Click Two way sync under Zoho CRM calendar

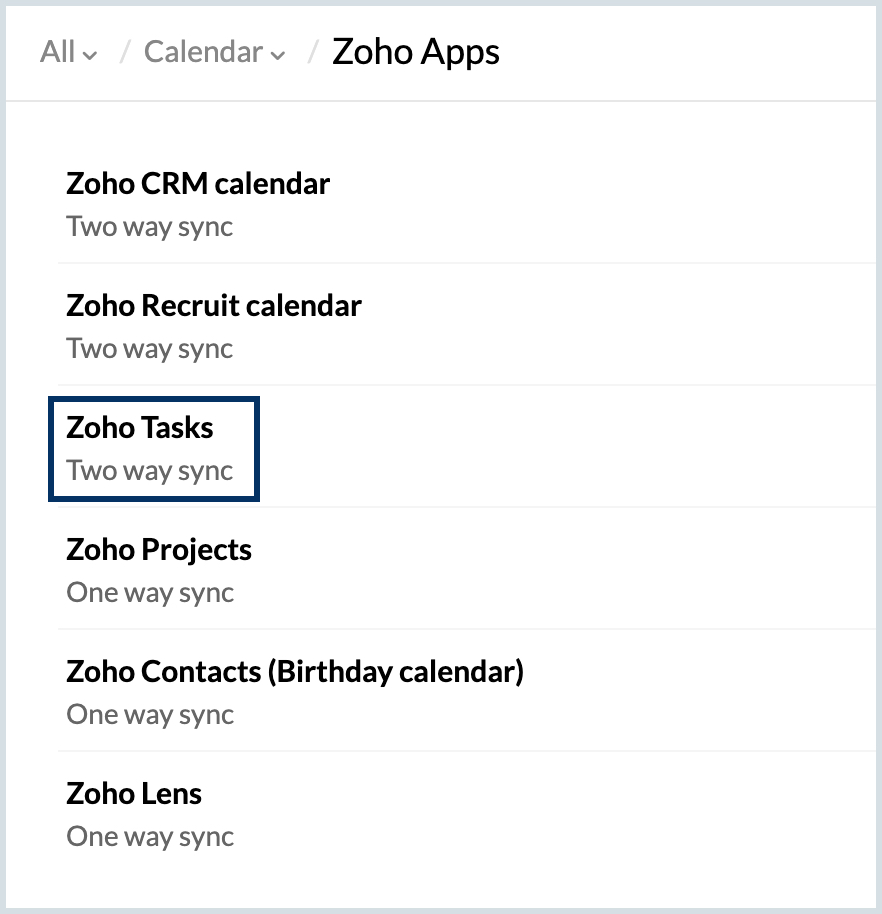click(x=149, y=227)
